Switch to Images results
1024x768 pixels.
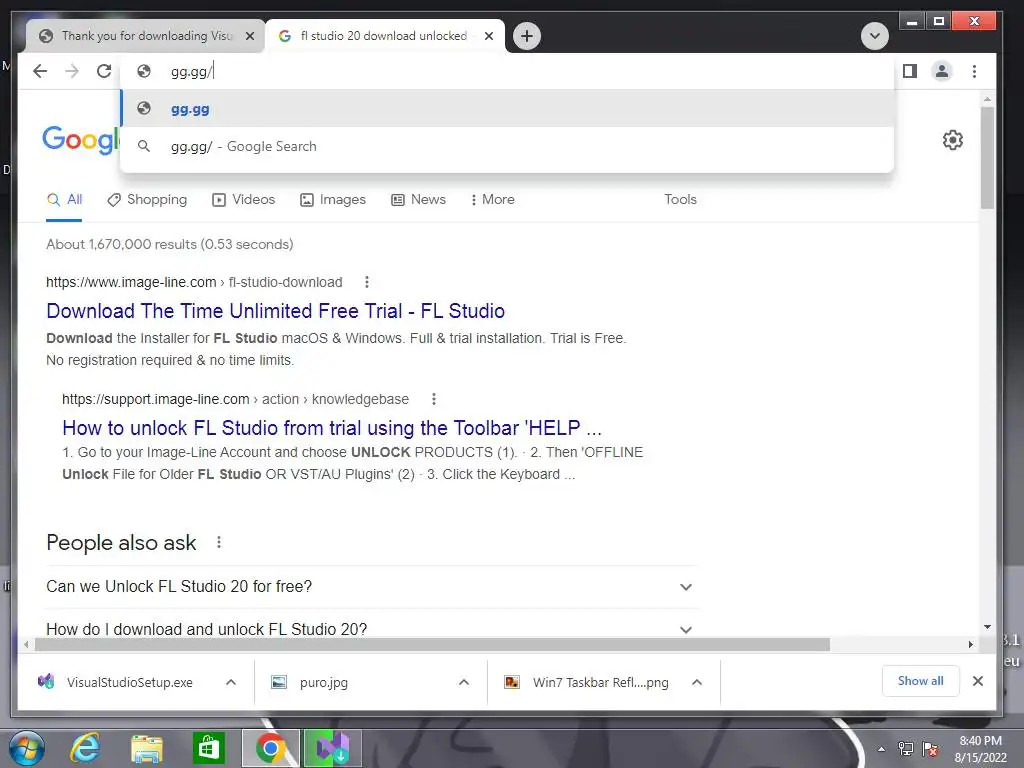point(332,200)
